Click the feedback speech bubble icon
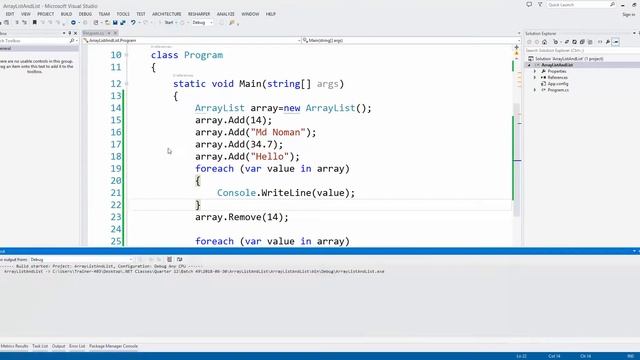 click(529, 4)
